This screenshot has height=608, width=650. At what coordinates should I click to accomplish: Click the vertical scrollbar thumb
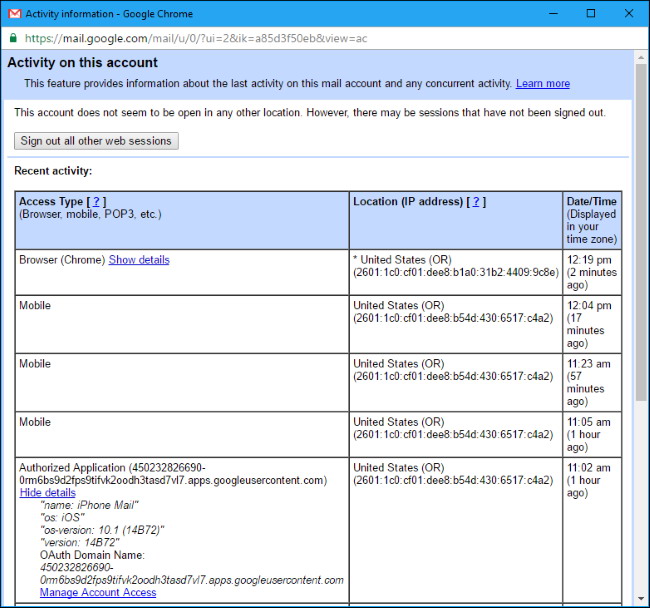(641, 230)
